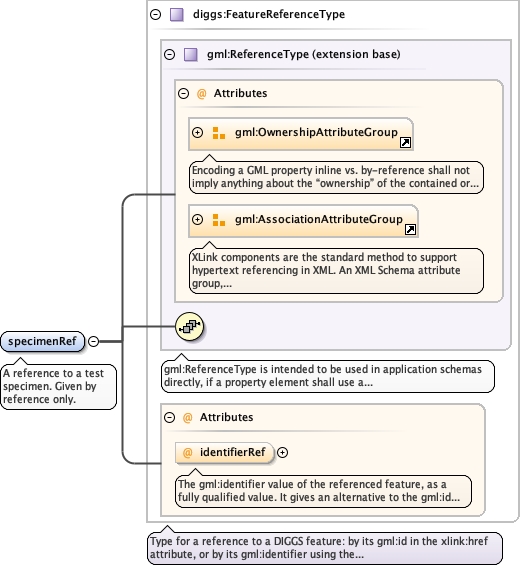521x568 pixels.
Task: Click the annotation 'Type for a reference to a DIGGS feature'
Action: click(325, 548)
